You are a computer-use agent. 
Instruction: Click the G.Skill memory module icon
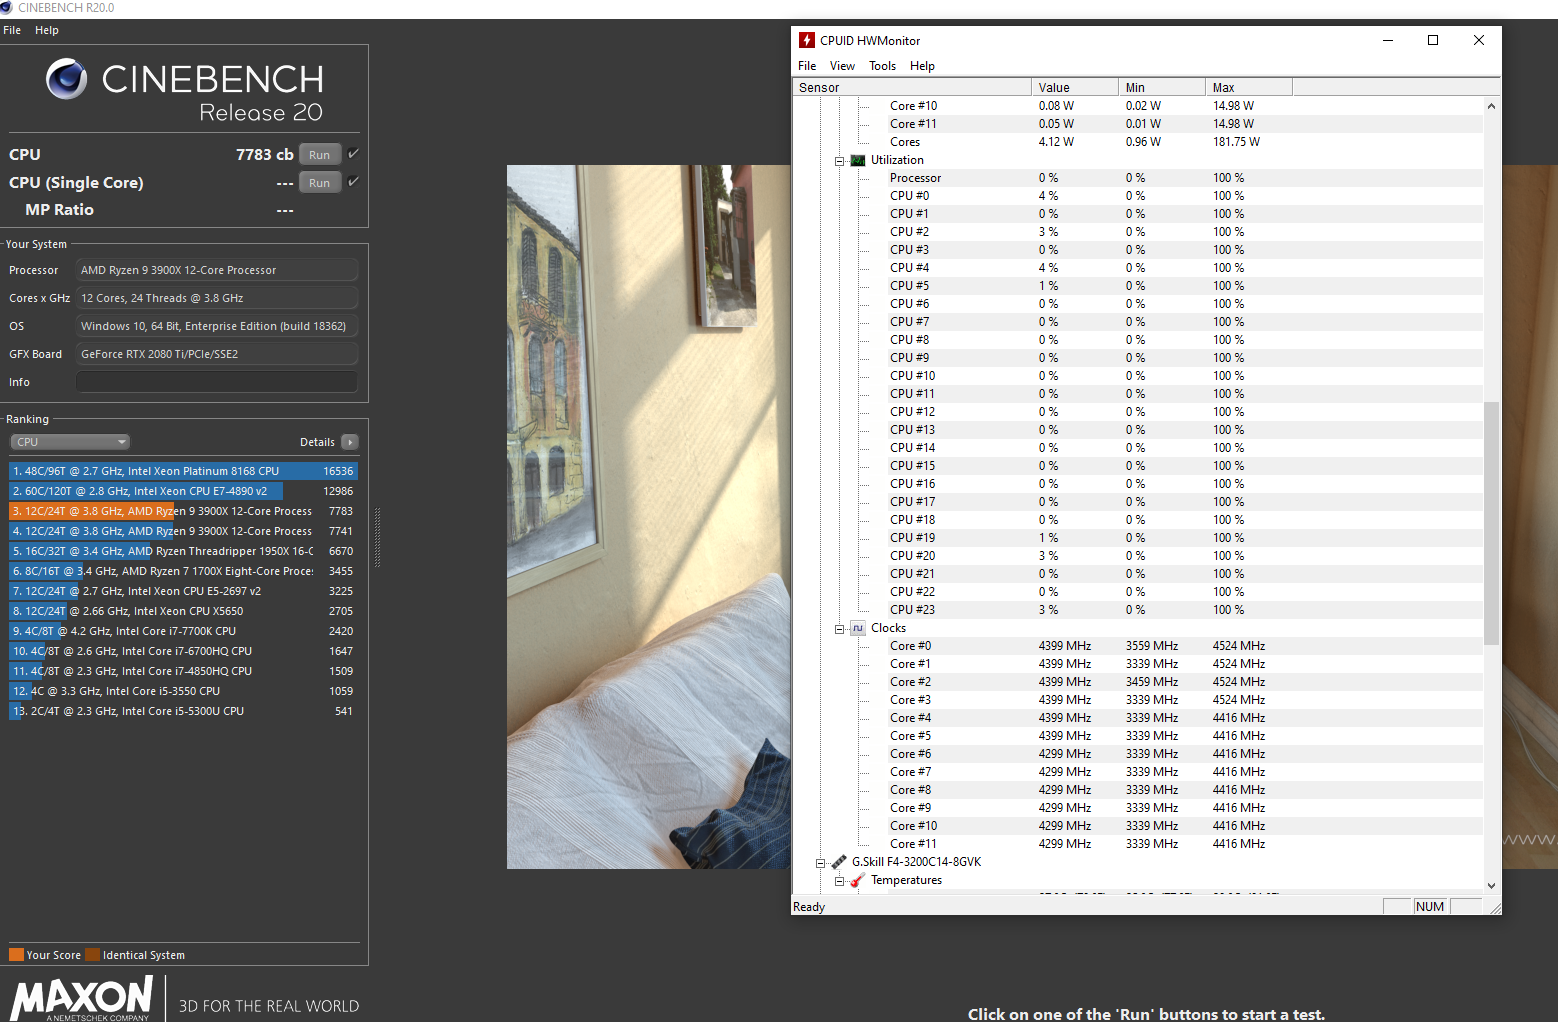pyautogui.click(x=839, y=862)
